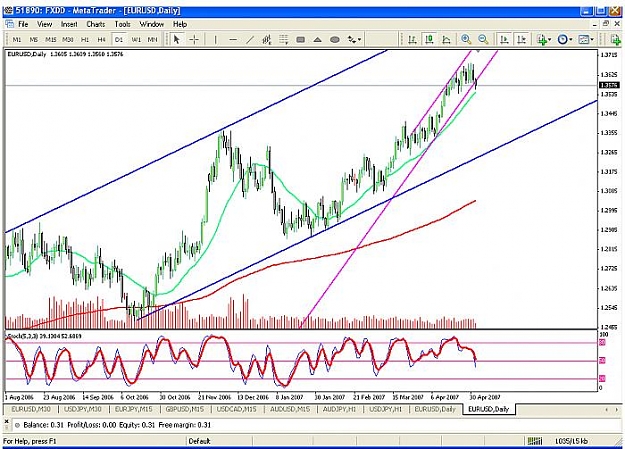Expand the Periods dropdown arrow
625x449 pixels.
pos(571,39)
